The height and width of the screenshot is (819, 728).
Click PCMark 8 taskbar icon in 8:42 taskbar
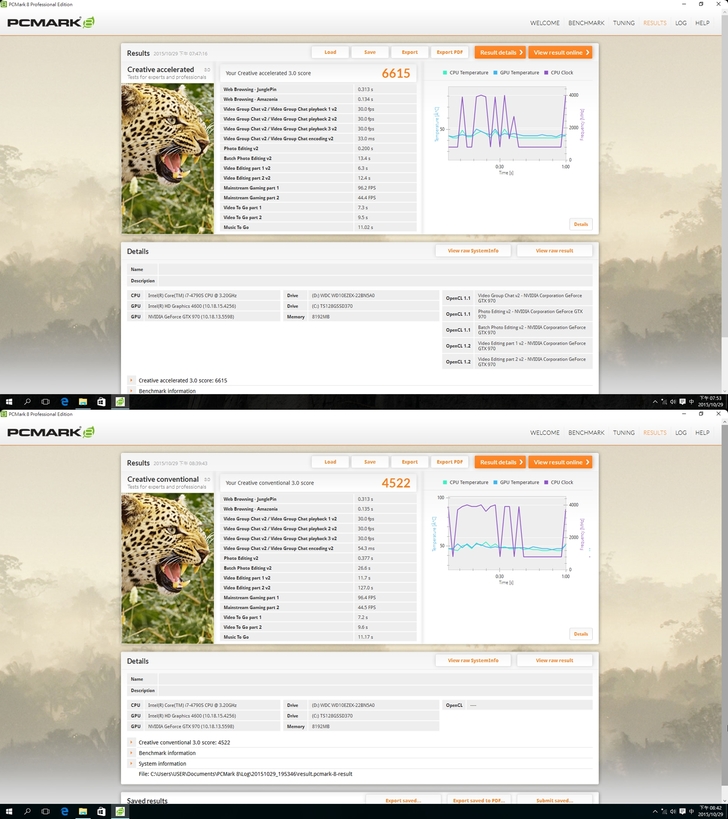[120, 813]
